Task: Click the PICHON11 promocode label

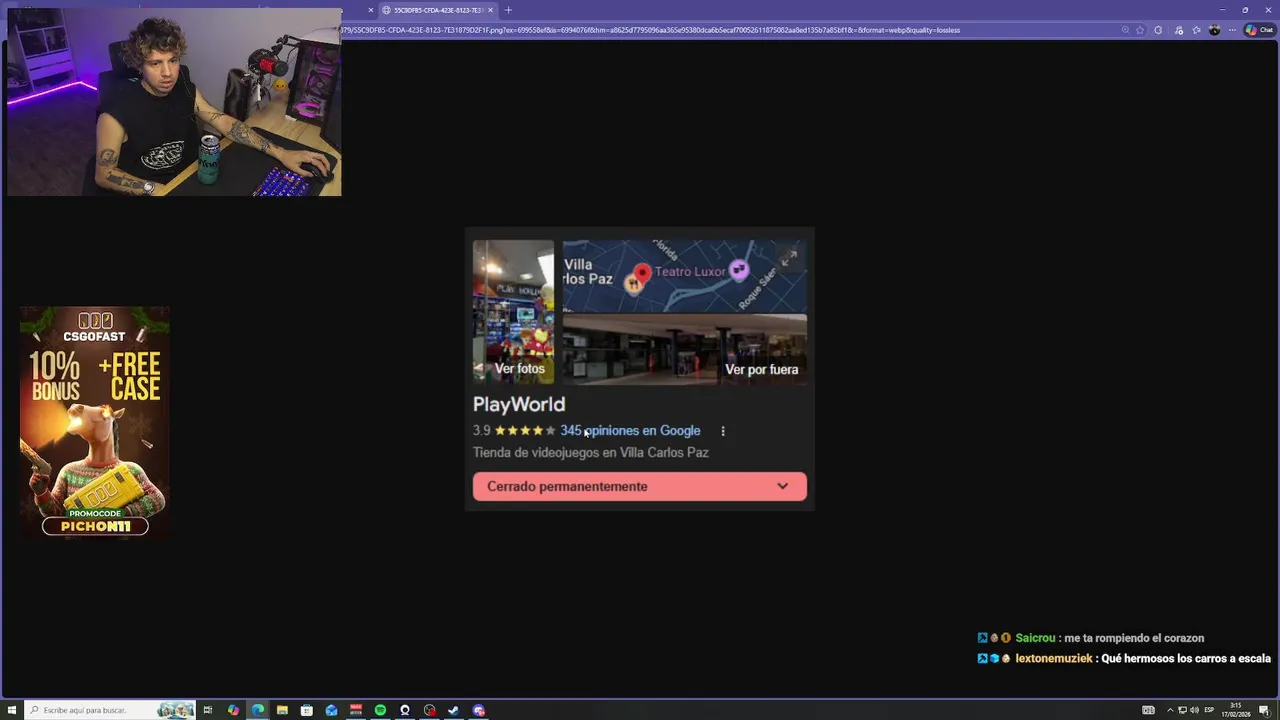Action: (x=95, y=526)
